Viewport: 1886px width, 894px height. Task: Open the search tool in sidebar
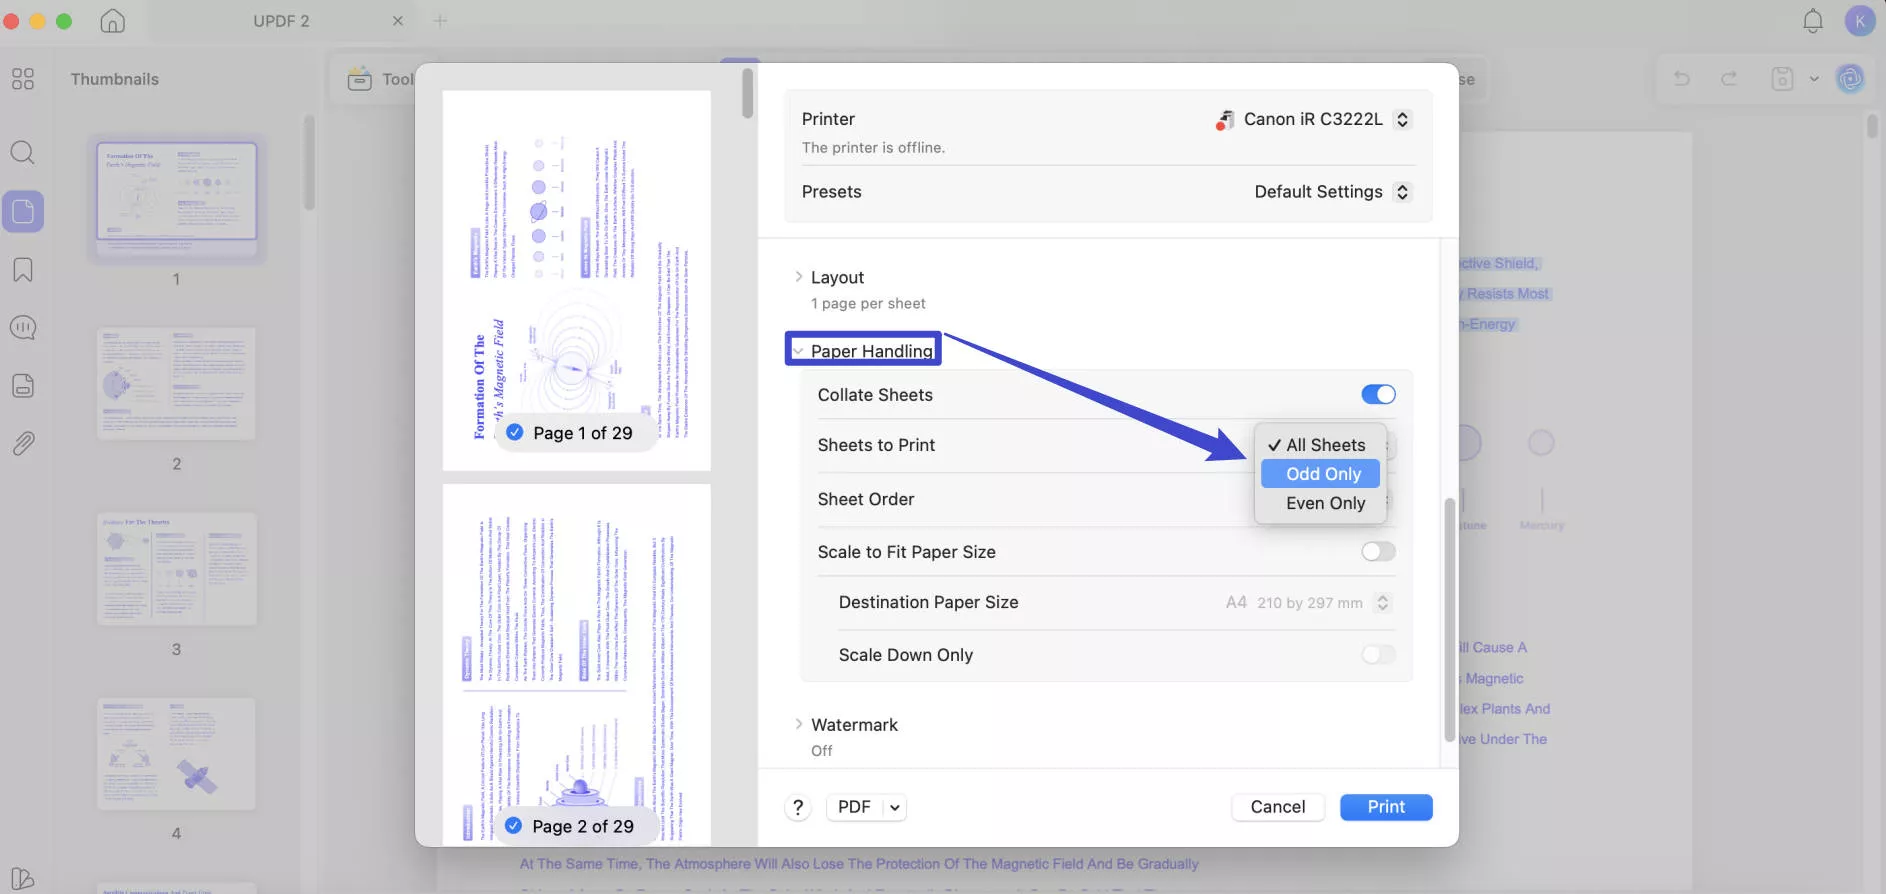23,152
